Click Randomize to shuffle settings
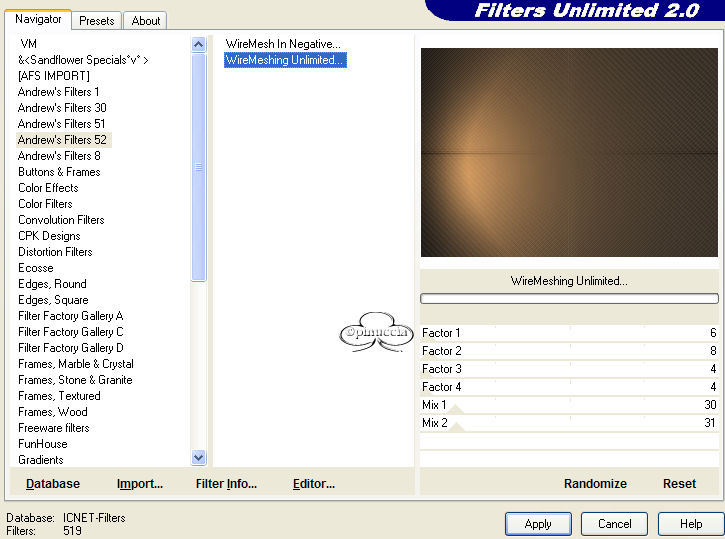725x539 pixels. point(595,484)
